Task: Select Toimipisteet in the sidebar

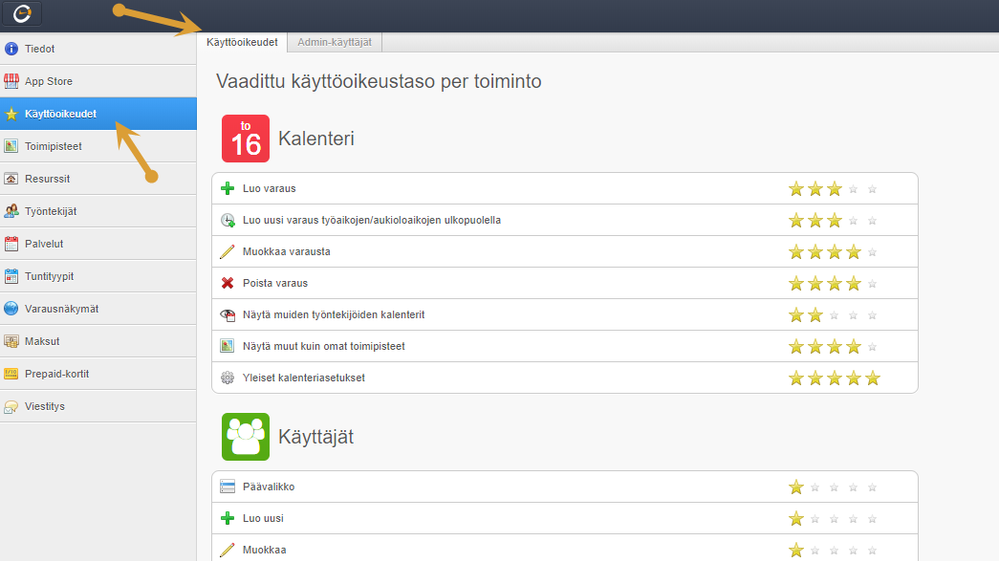Action: (53, 146)
